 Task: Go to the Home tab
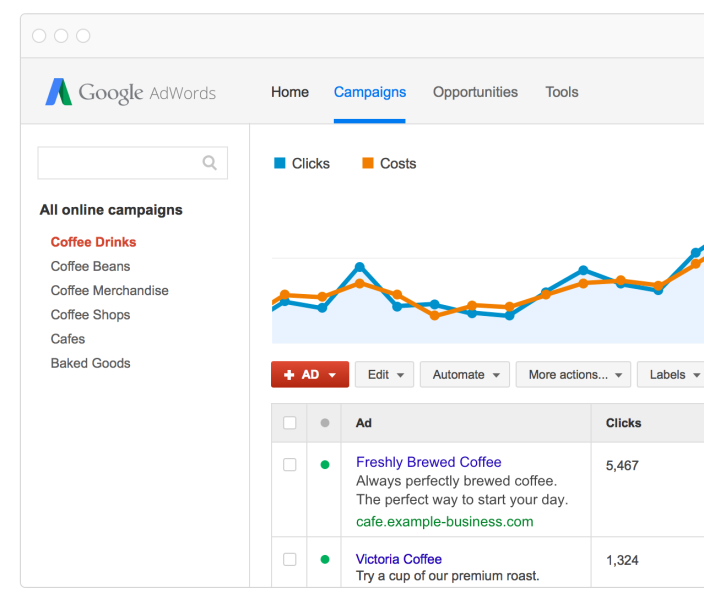290,92
